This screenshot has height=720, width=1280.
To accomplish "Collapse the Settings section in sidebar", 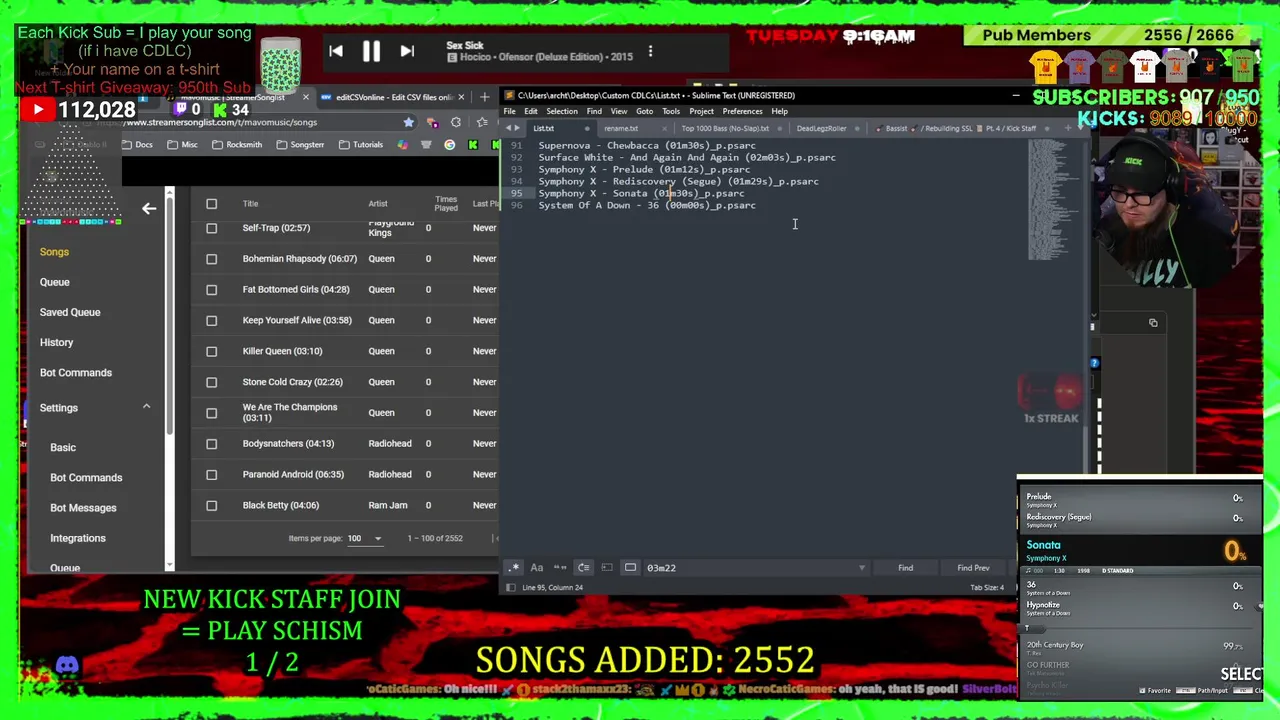I will point(146,407).
